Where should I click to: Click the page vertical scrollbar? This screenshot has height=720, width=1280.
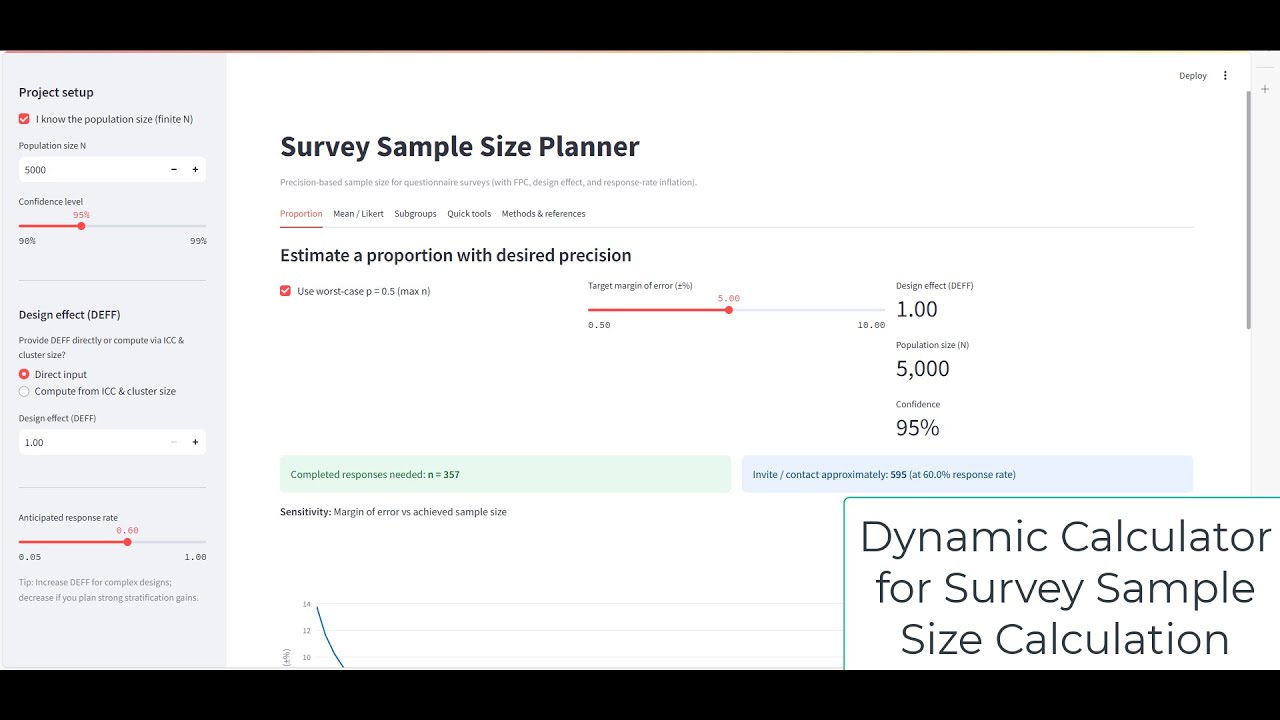pos(1248,210)
